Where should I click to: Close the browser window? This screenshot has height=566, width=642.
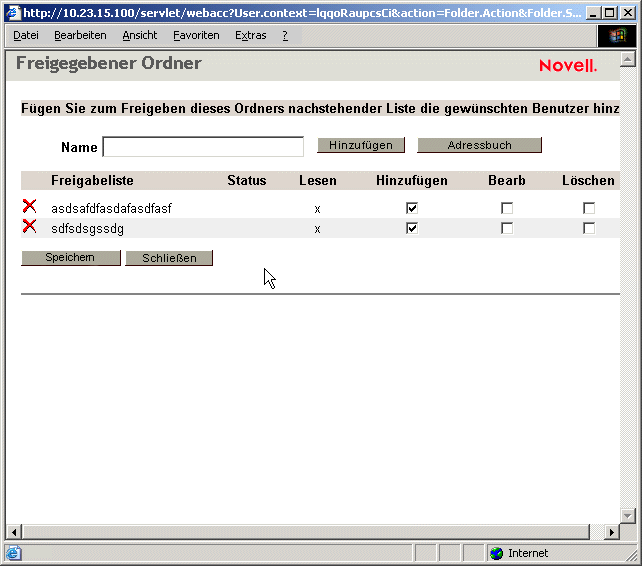[628, 13]
